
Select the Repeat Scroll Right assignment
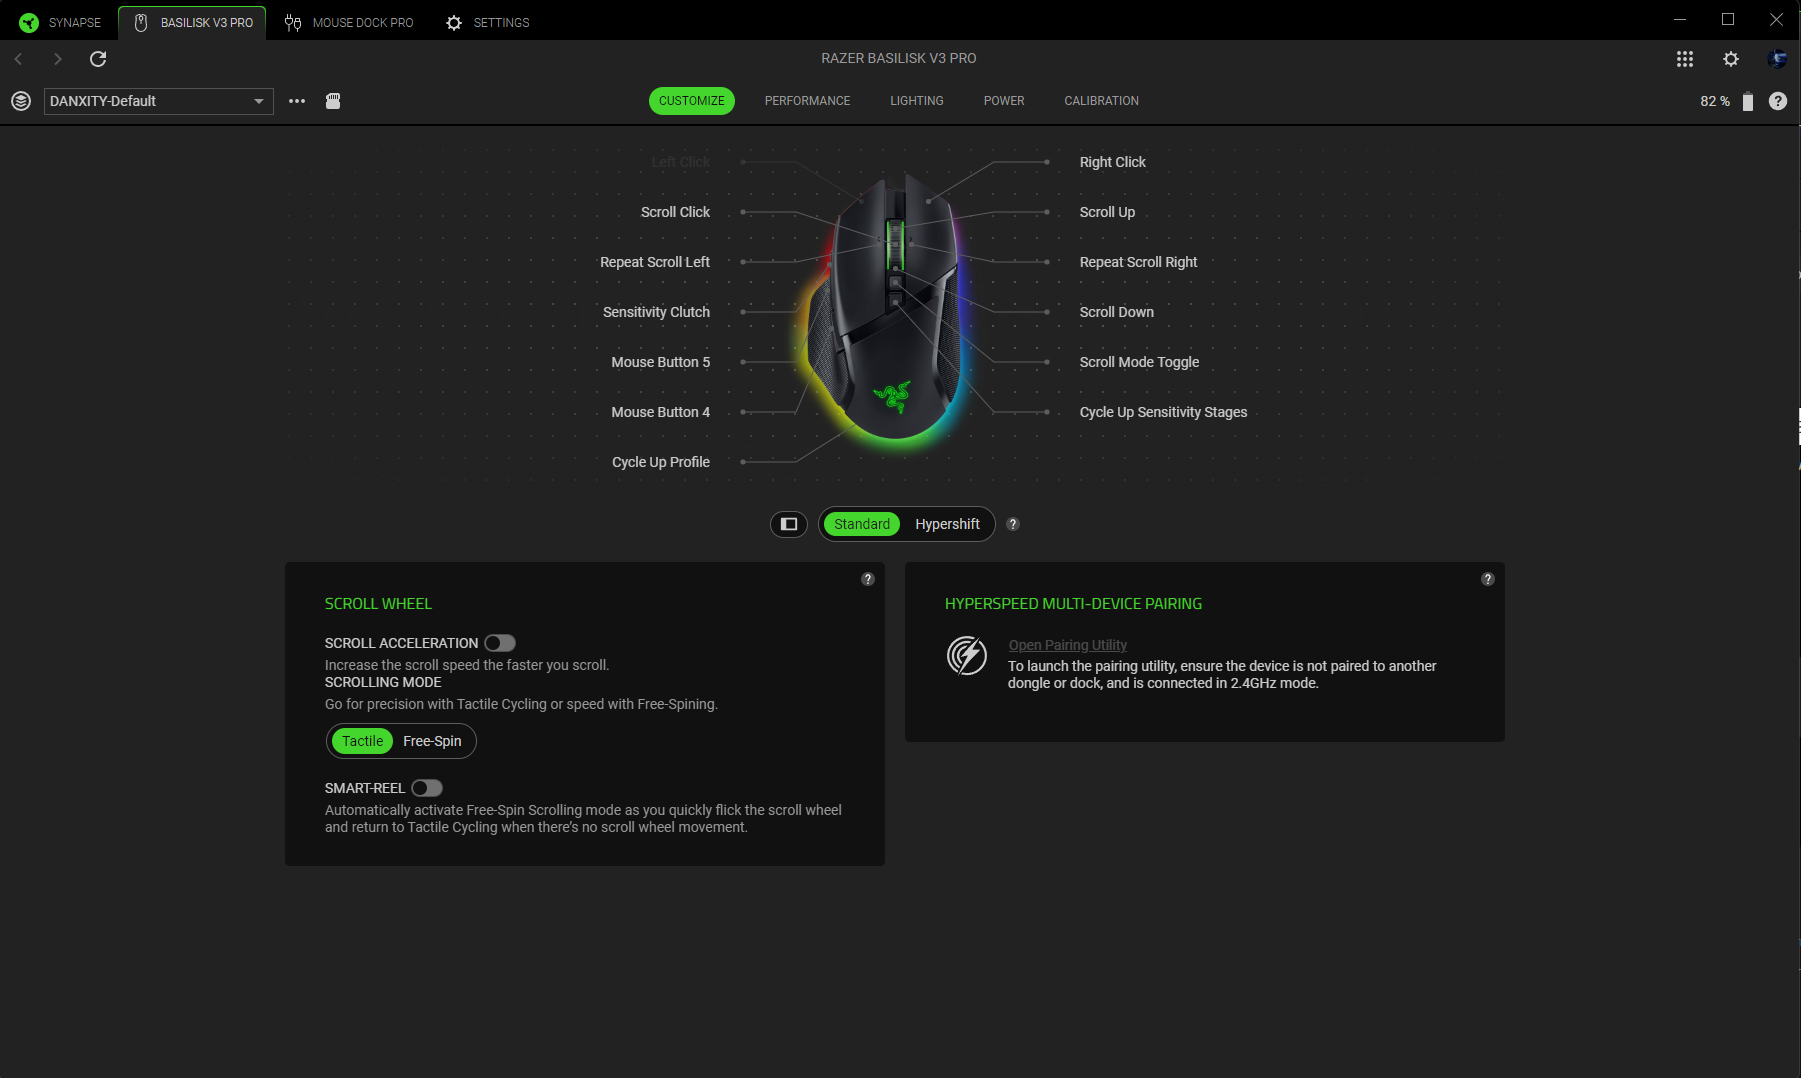1138,262
